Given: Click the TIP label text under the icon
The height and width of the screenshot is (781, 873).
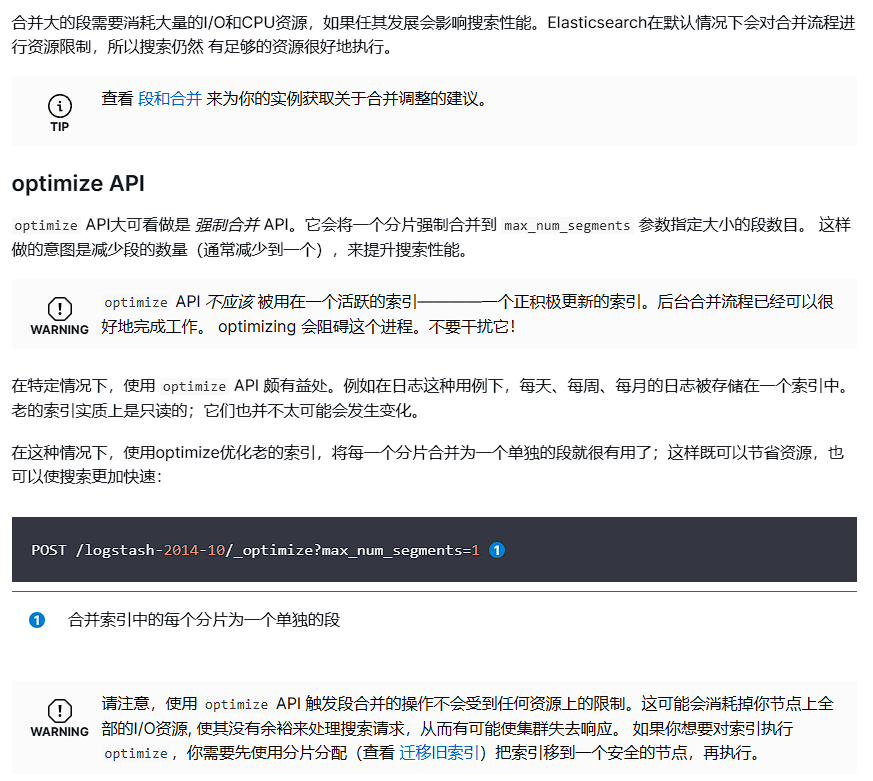Looking at the screenshot, I should click(60, 127).
